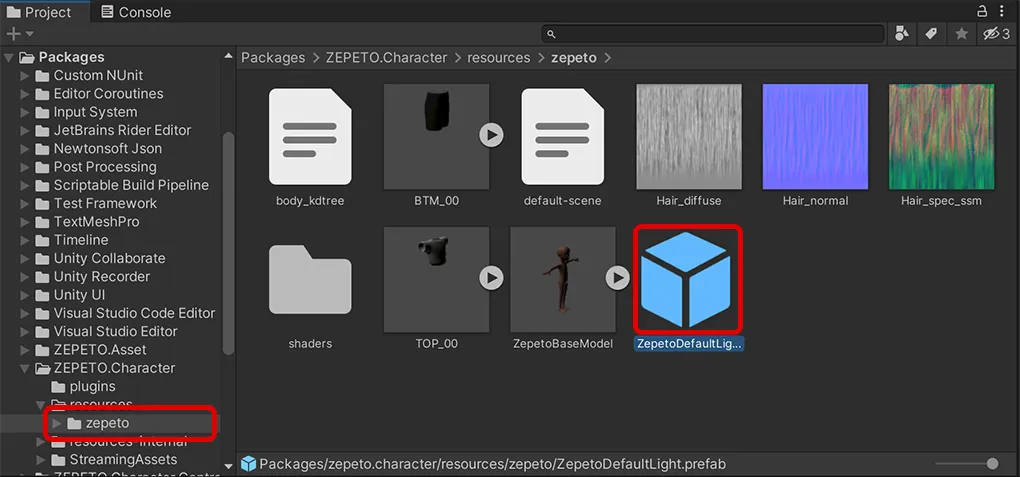Adjust the thumbnail size slider

(x=966, y=463)
